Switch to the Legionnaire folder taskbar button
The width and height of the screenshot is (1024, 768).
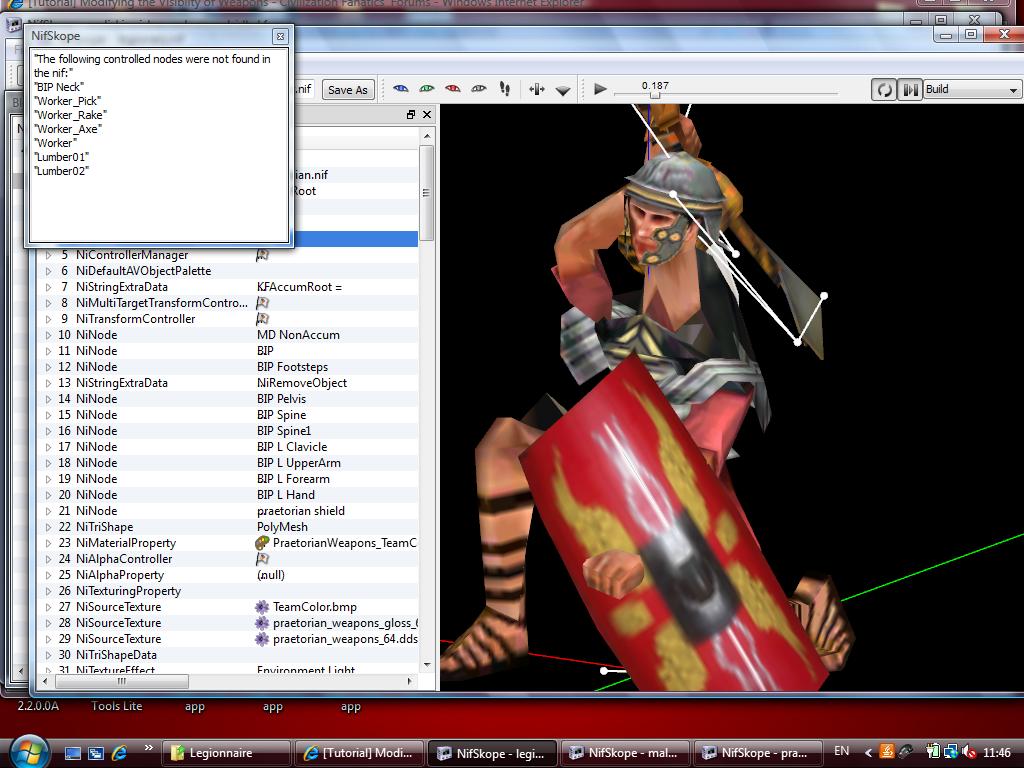point(226,753)
